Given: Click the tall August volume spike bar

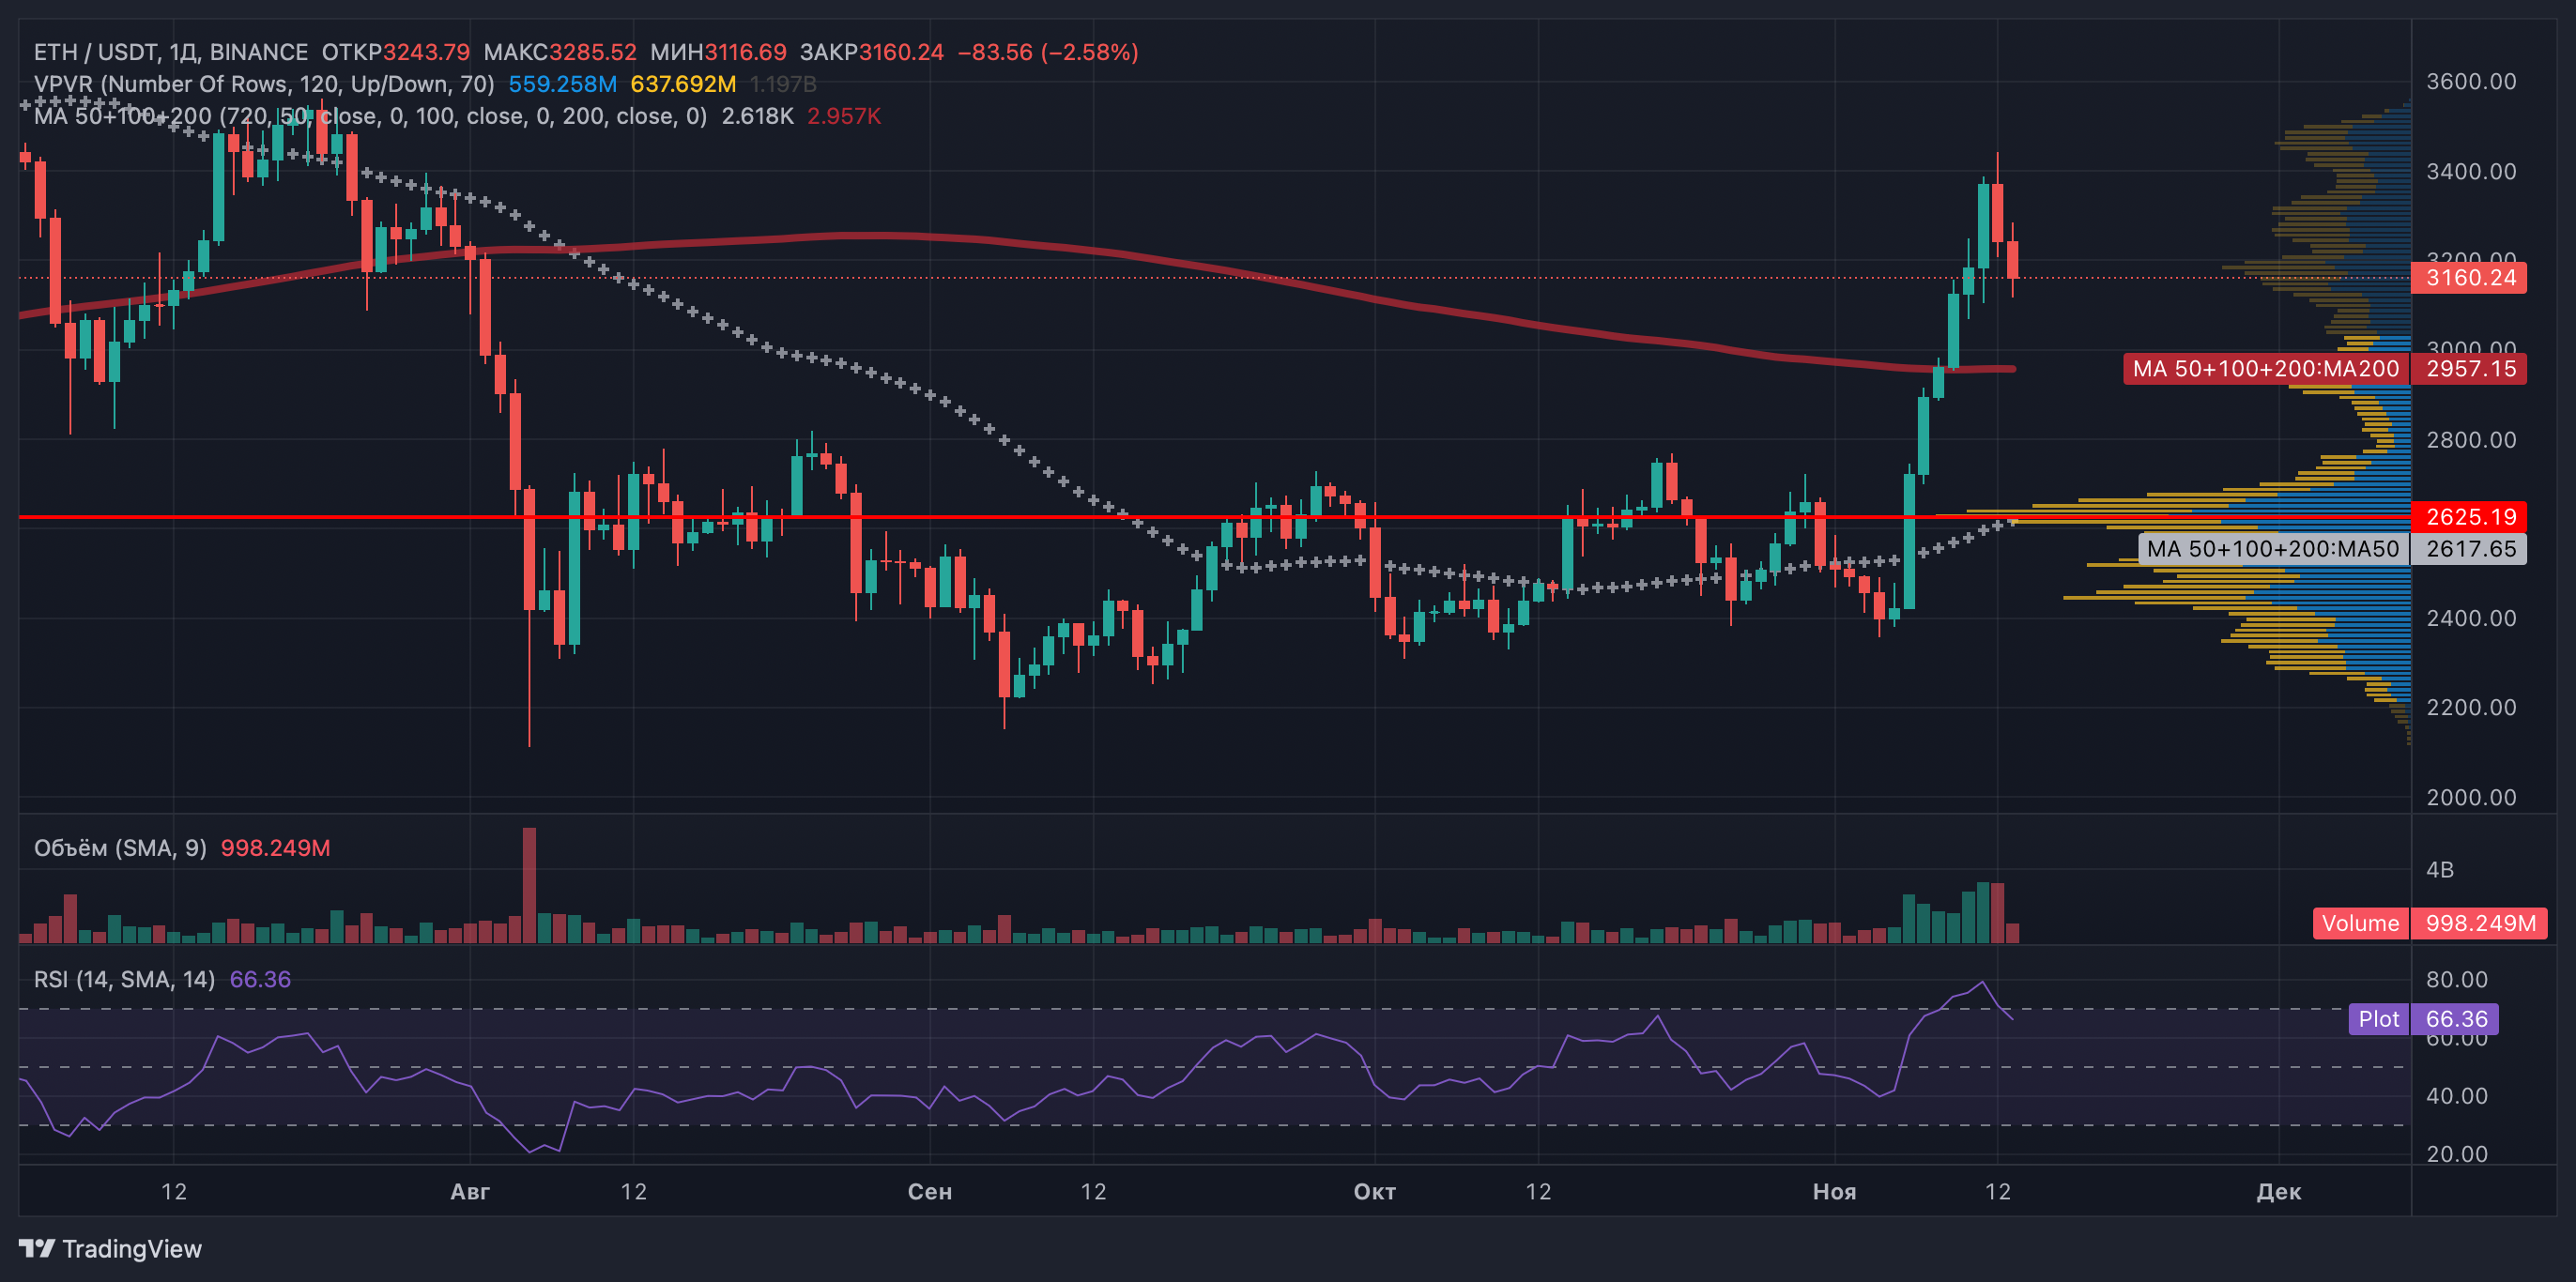Looking at the screenshot, I should 529,885.
